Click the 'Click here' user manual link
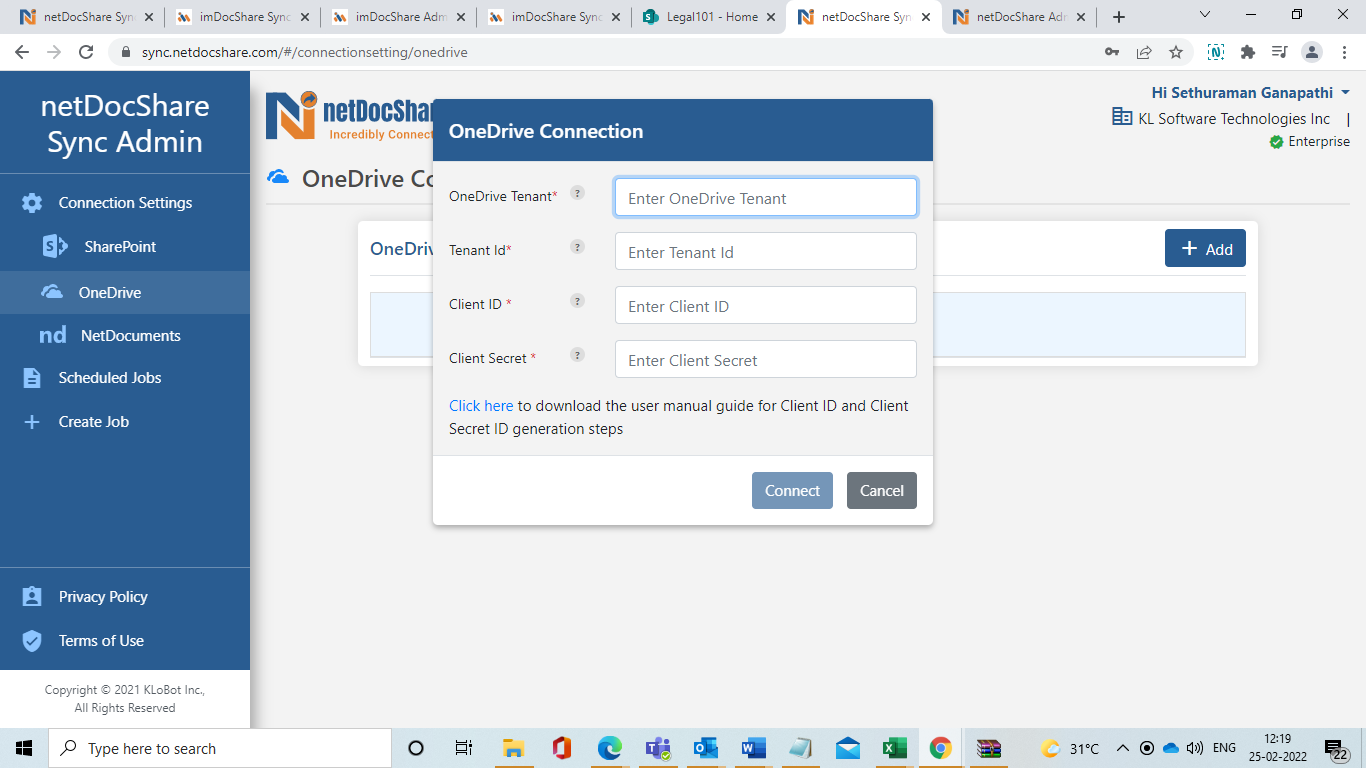Image resolution: width=1366 pixels, height=768 pixels. (x=481, y=406)
